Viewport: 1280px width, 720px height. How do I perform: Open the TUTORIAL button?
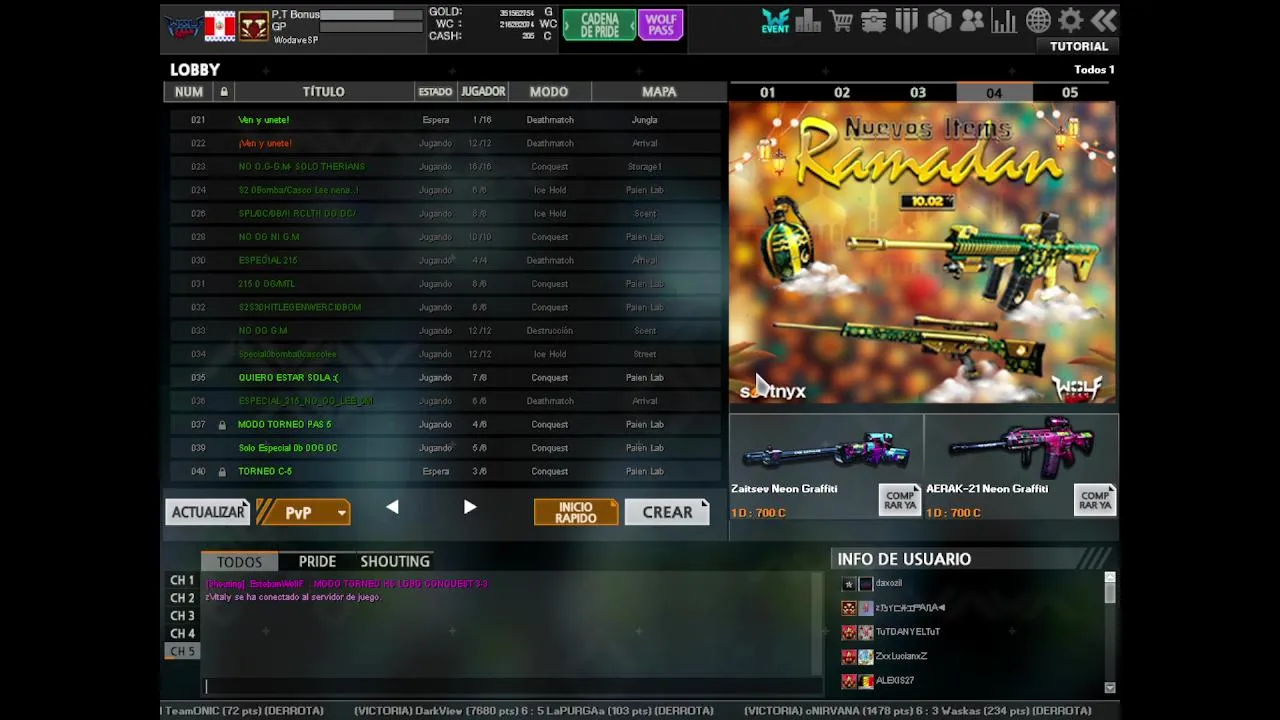[x=1079, y=46]
